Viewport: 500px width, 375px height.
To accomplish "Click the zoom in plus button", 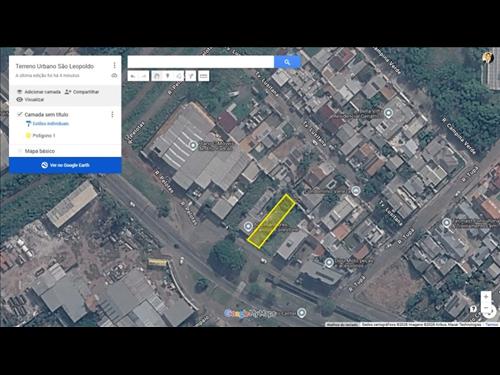I will click(x=486, y=296).
